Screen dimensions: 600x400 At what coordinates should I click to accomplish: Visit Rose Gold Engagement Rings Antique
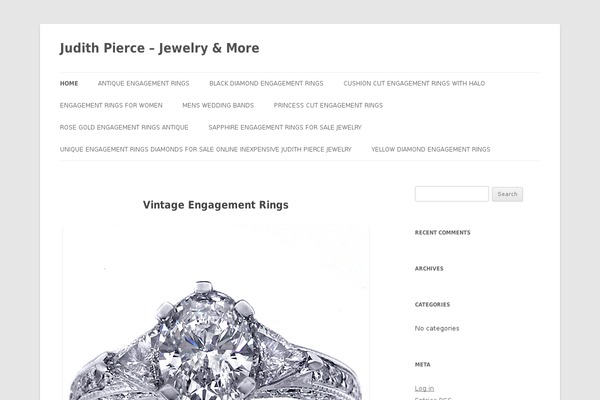coord(124,127)
